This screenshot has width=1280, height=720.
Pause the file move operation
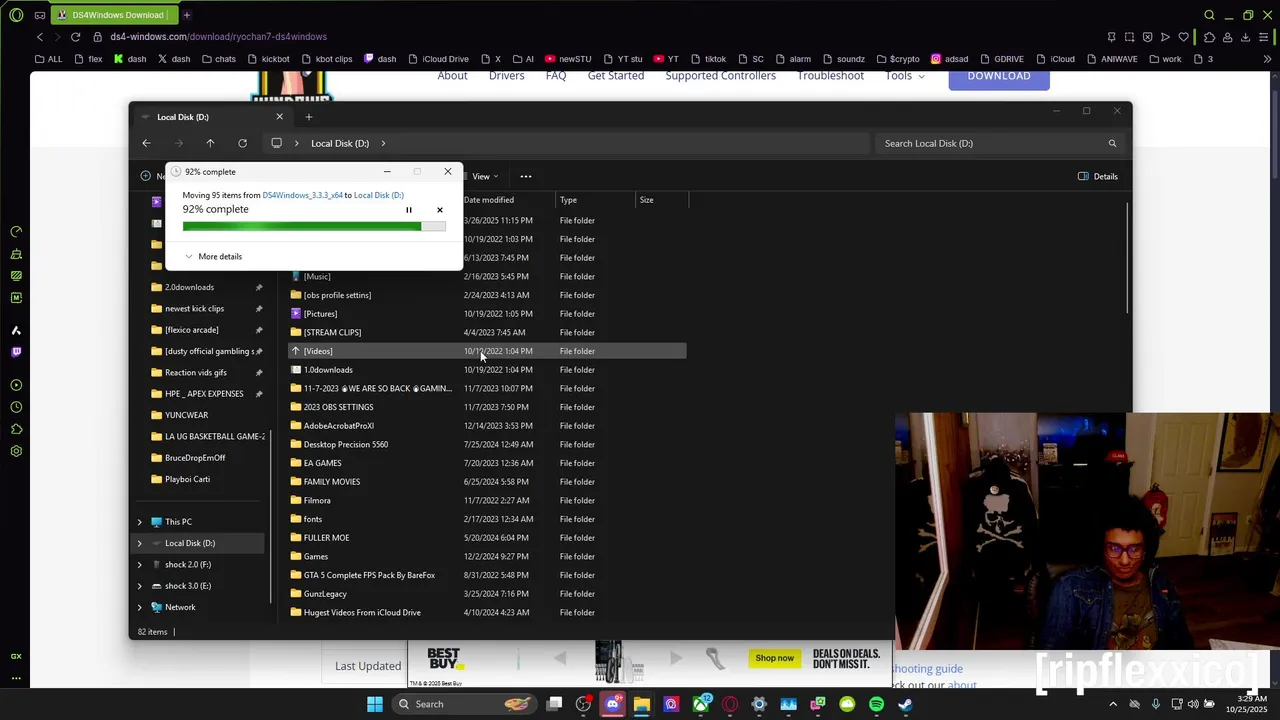coord(408,210)
